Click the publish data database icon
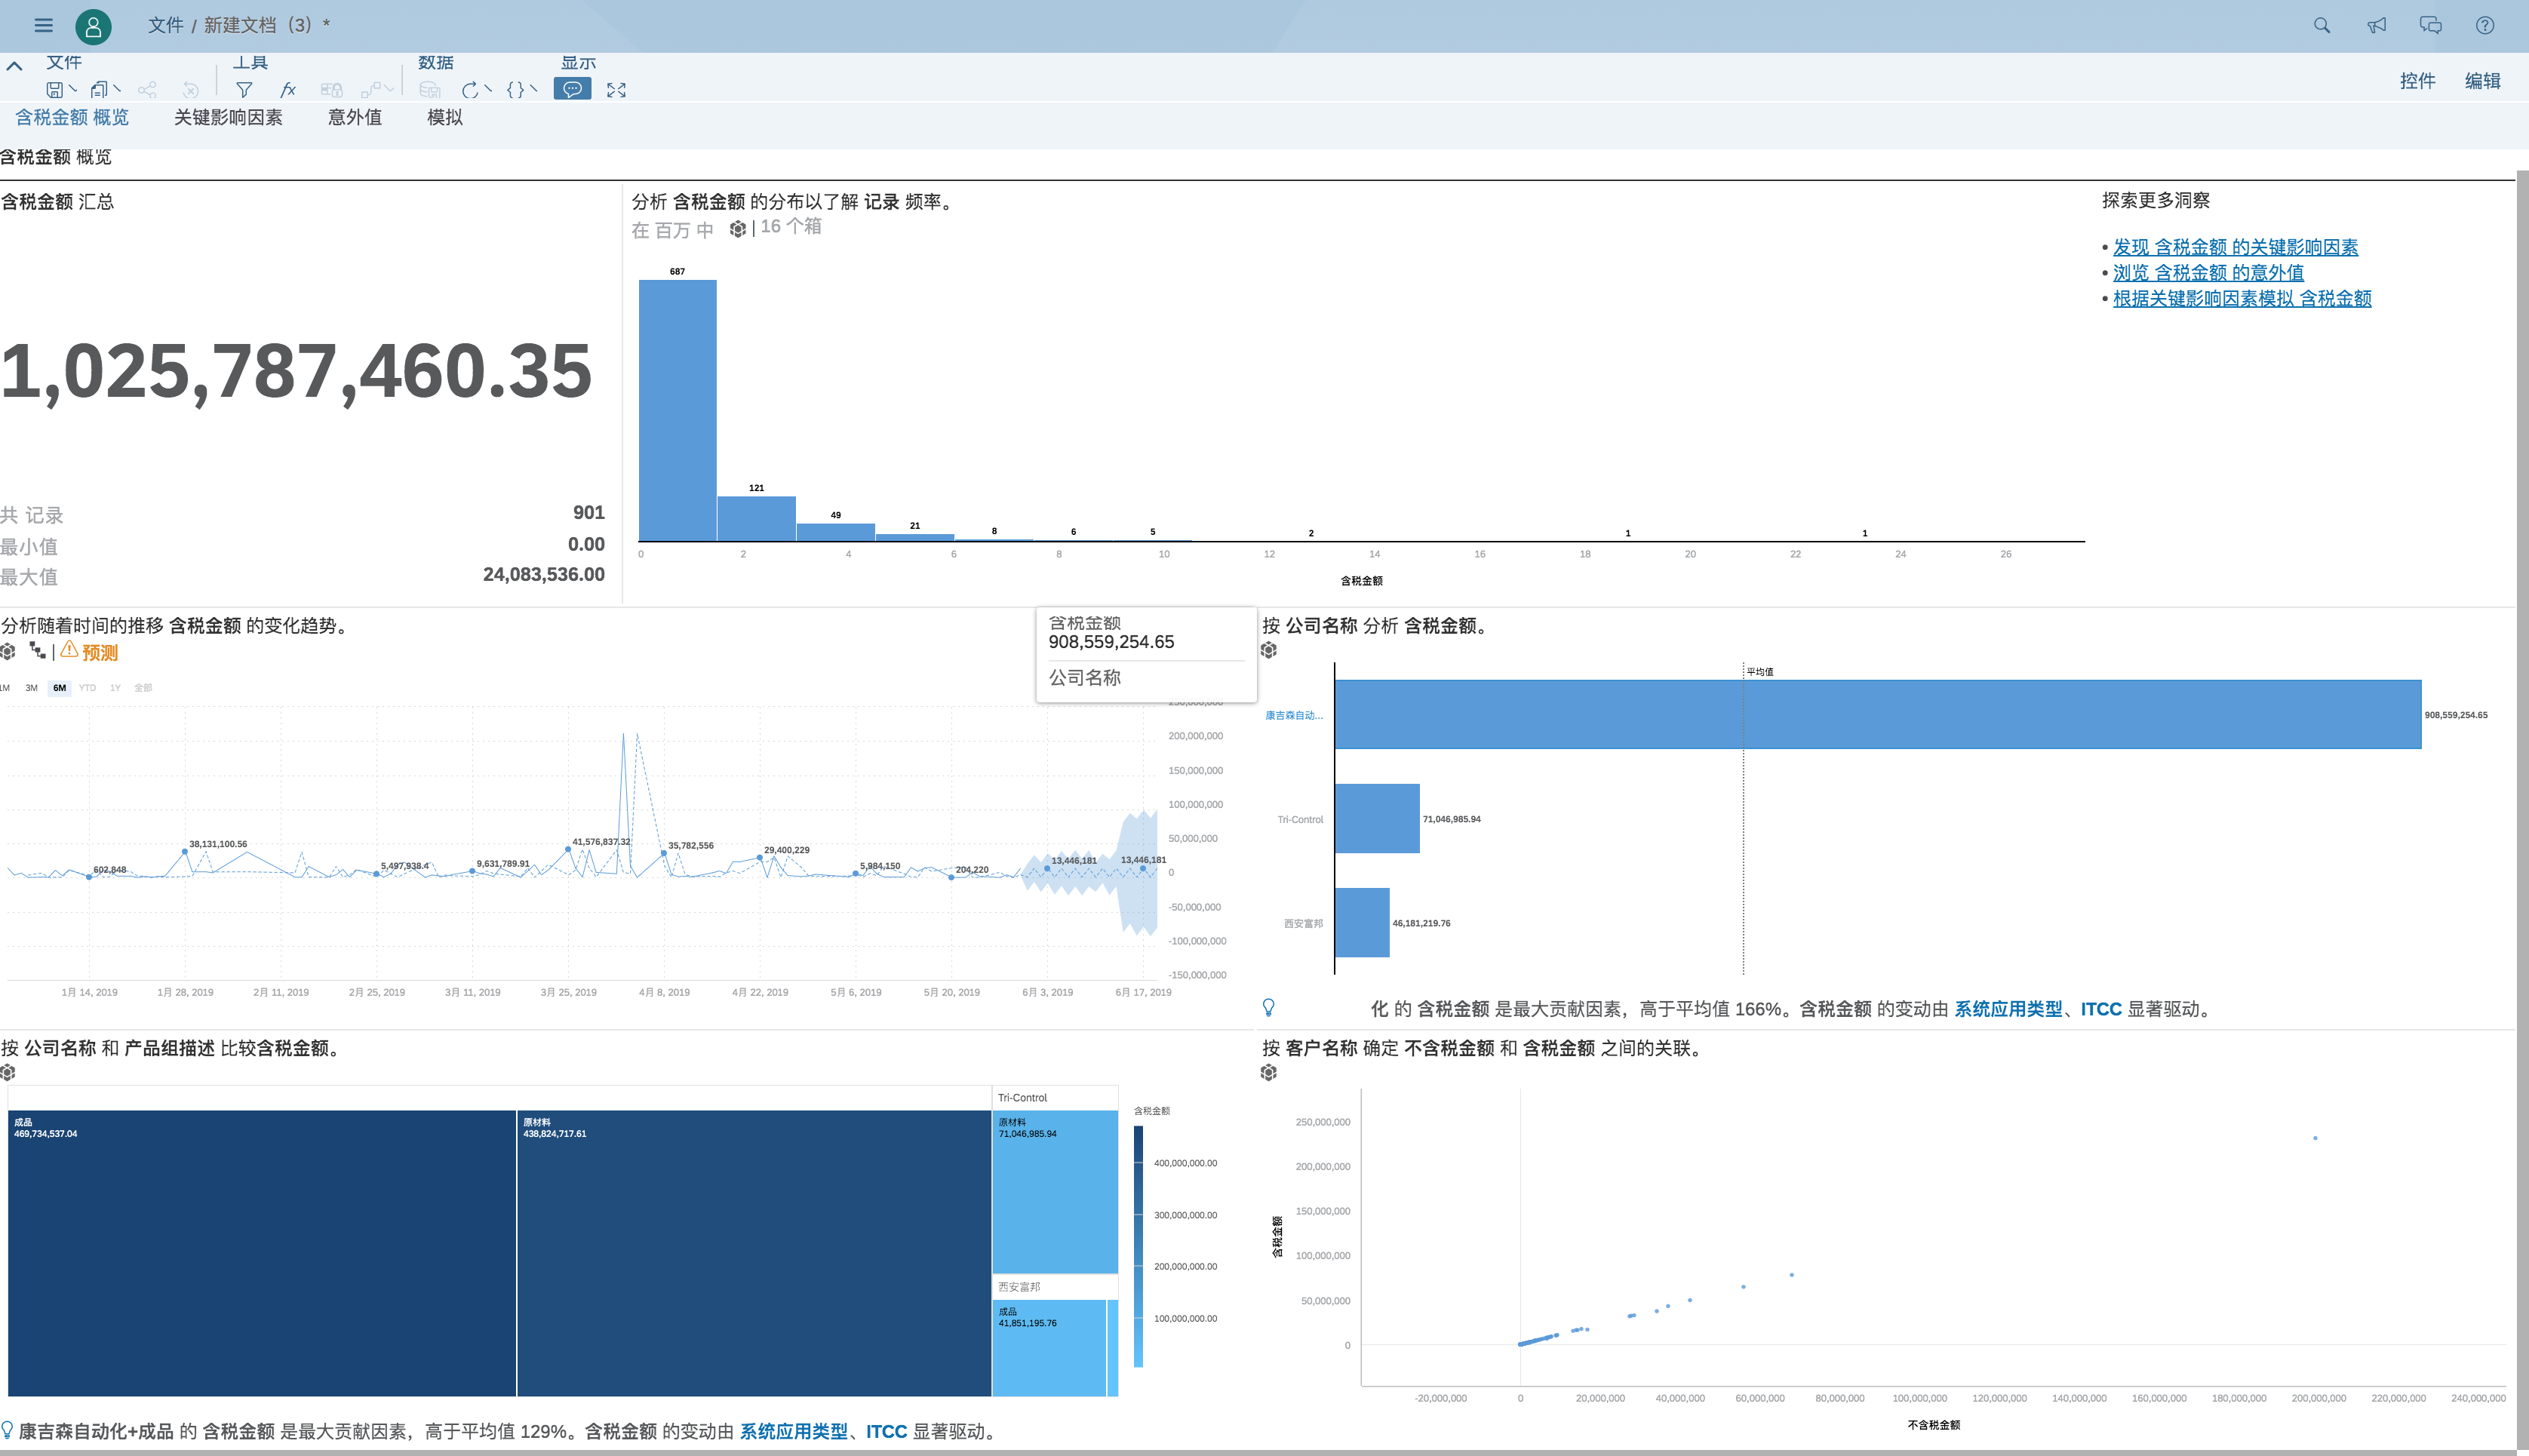Screen dimensions: 2529x1456 click(x=429, y=90)
